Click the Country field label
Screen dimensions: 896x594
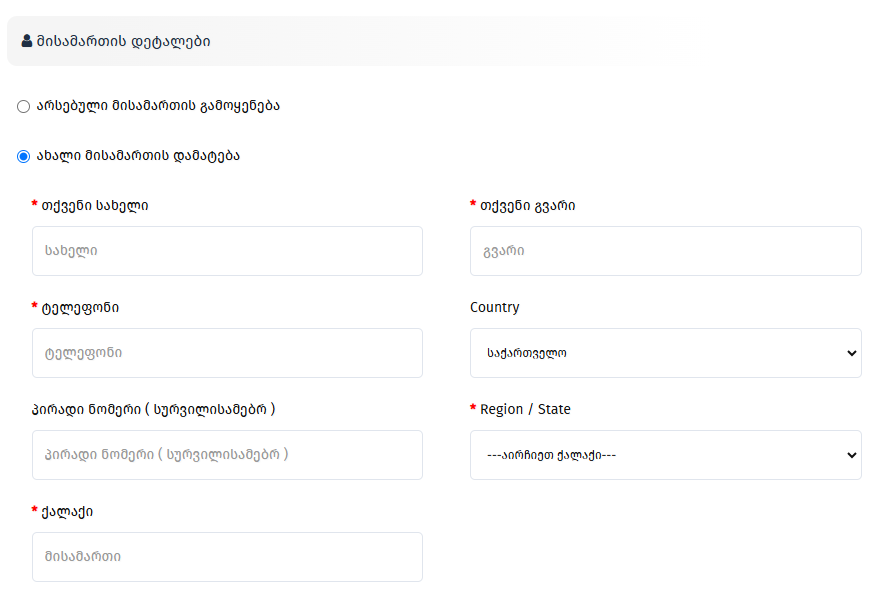click(x=495, y=308)
